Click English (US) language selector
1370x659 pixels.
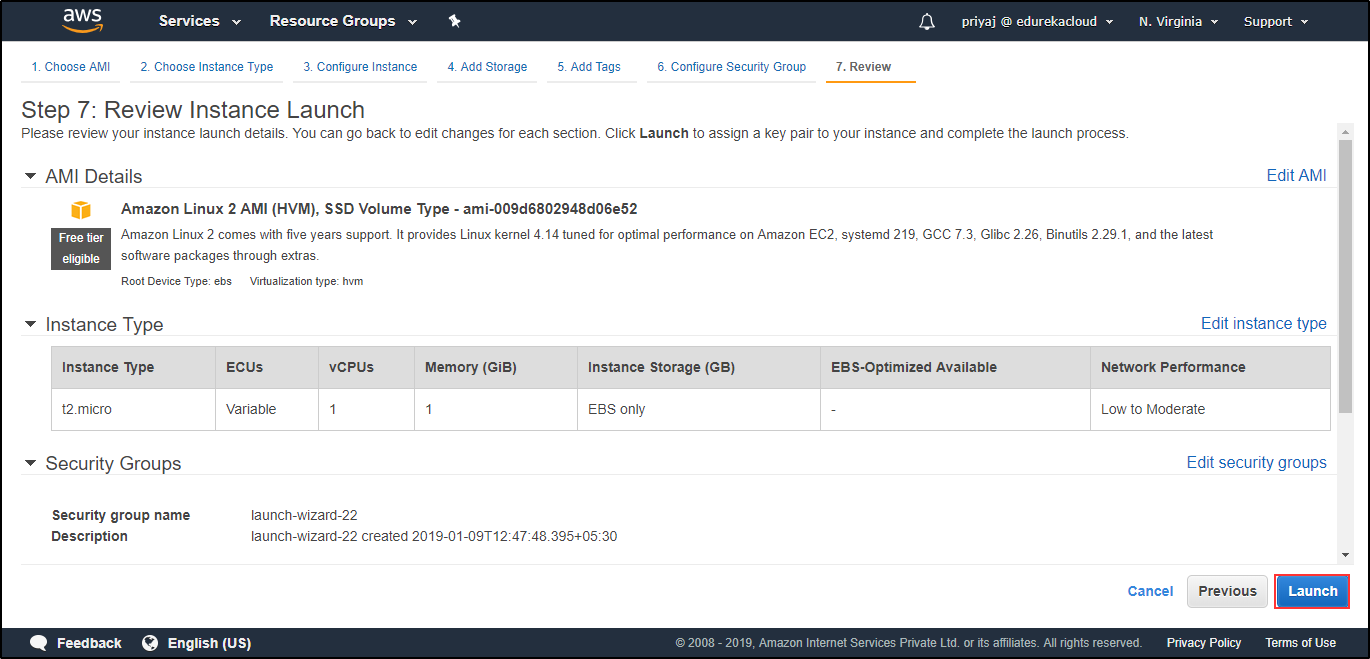click(209, 643)
